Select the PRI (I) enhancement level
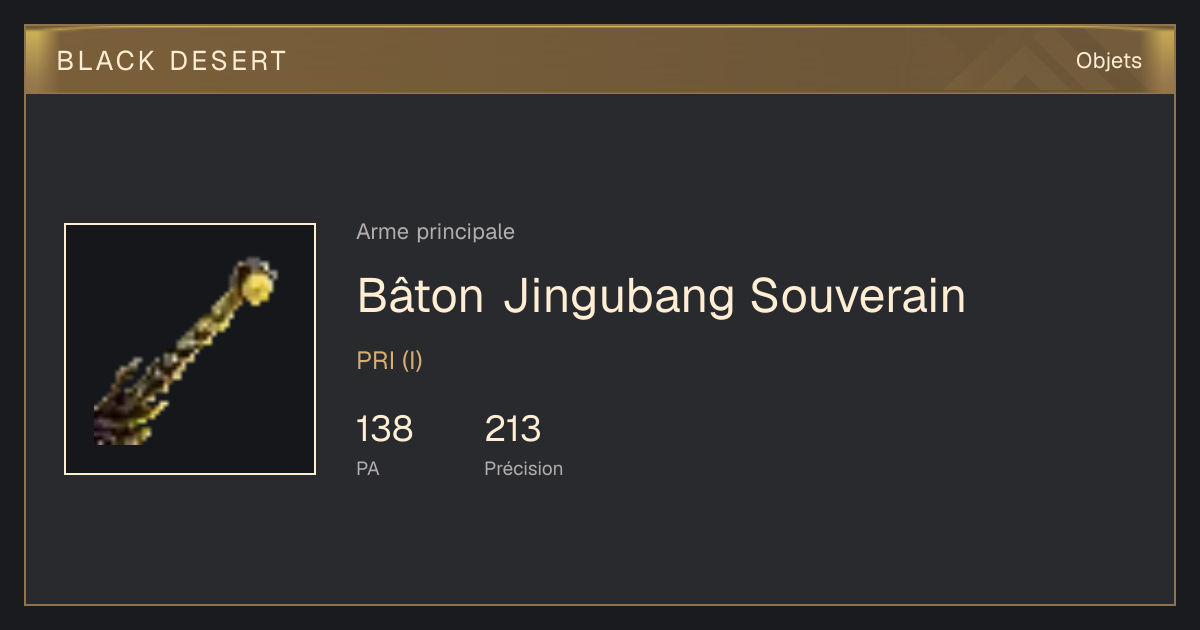This screenshot has width=1200, height=630. coord(389,361)
